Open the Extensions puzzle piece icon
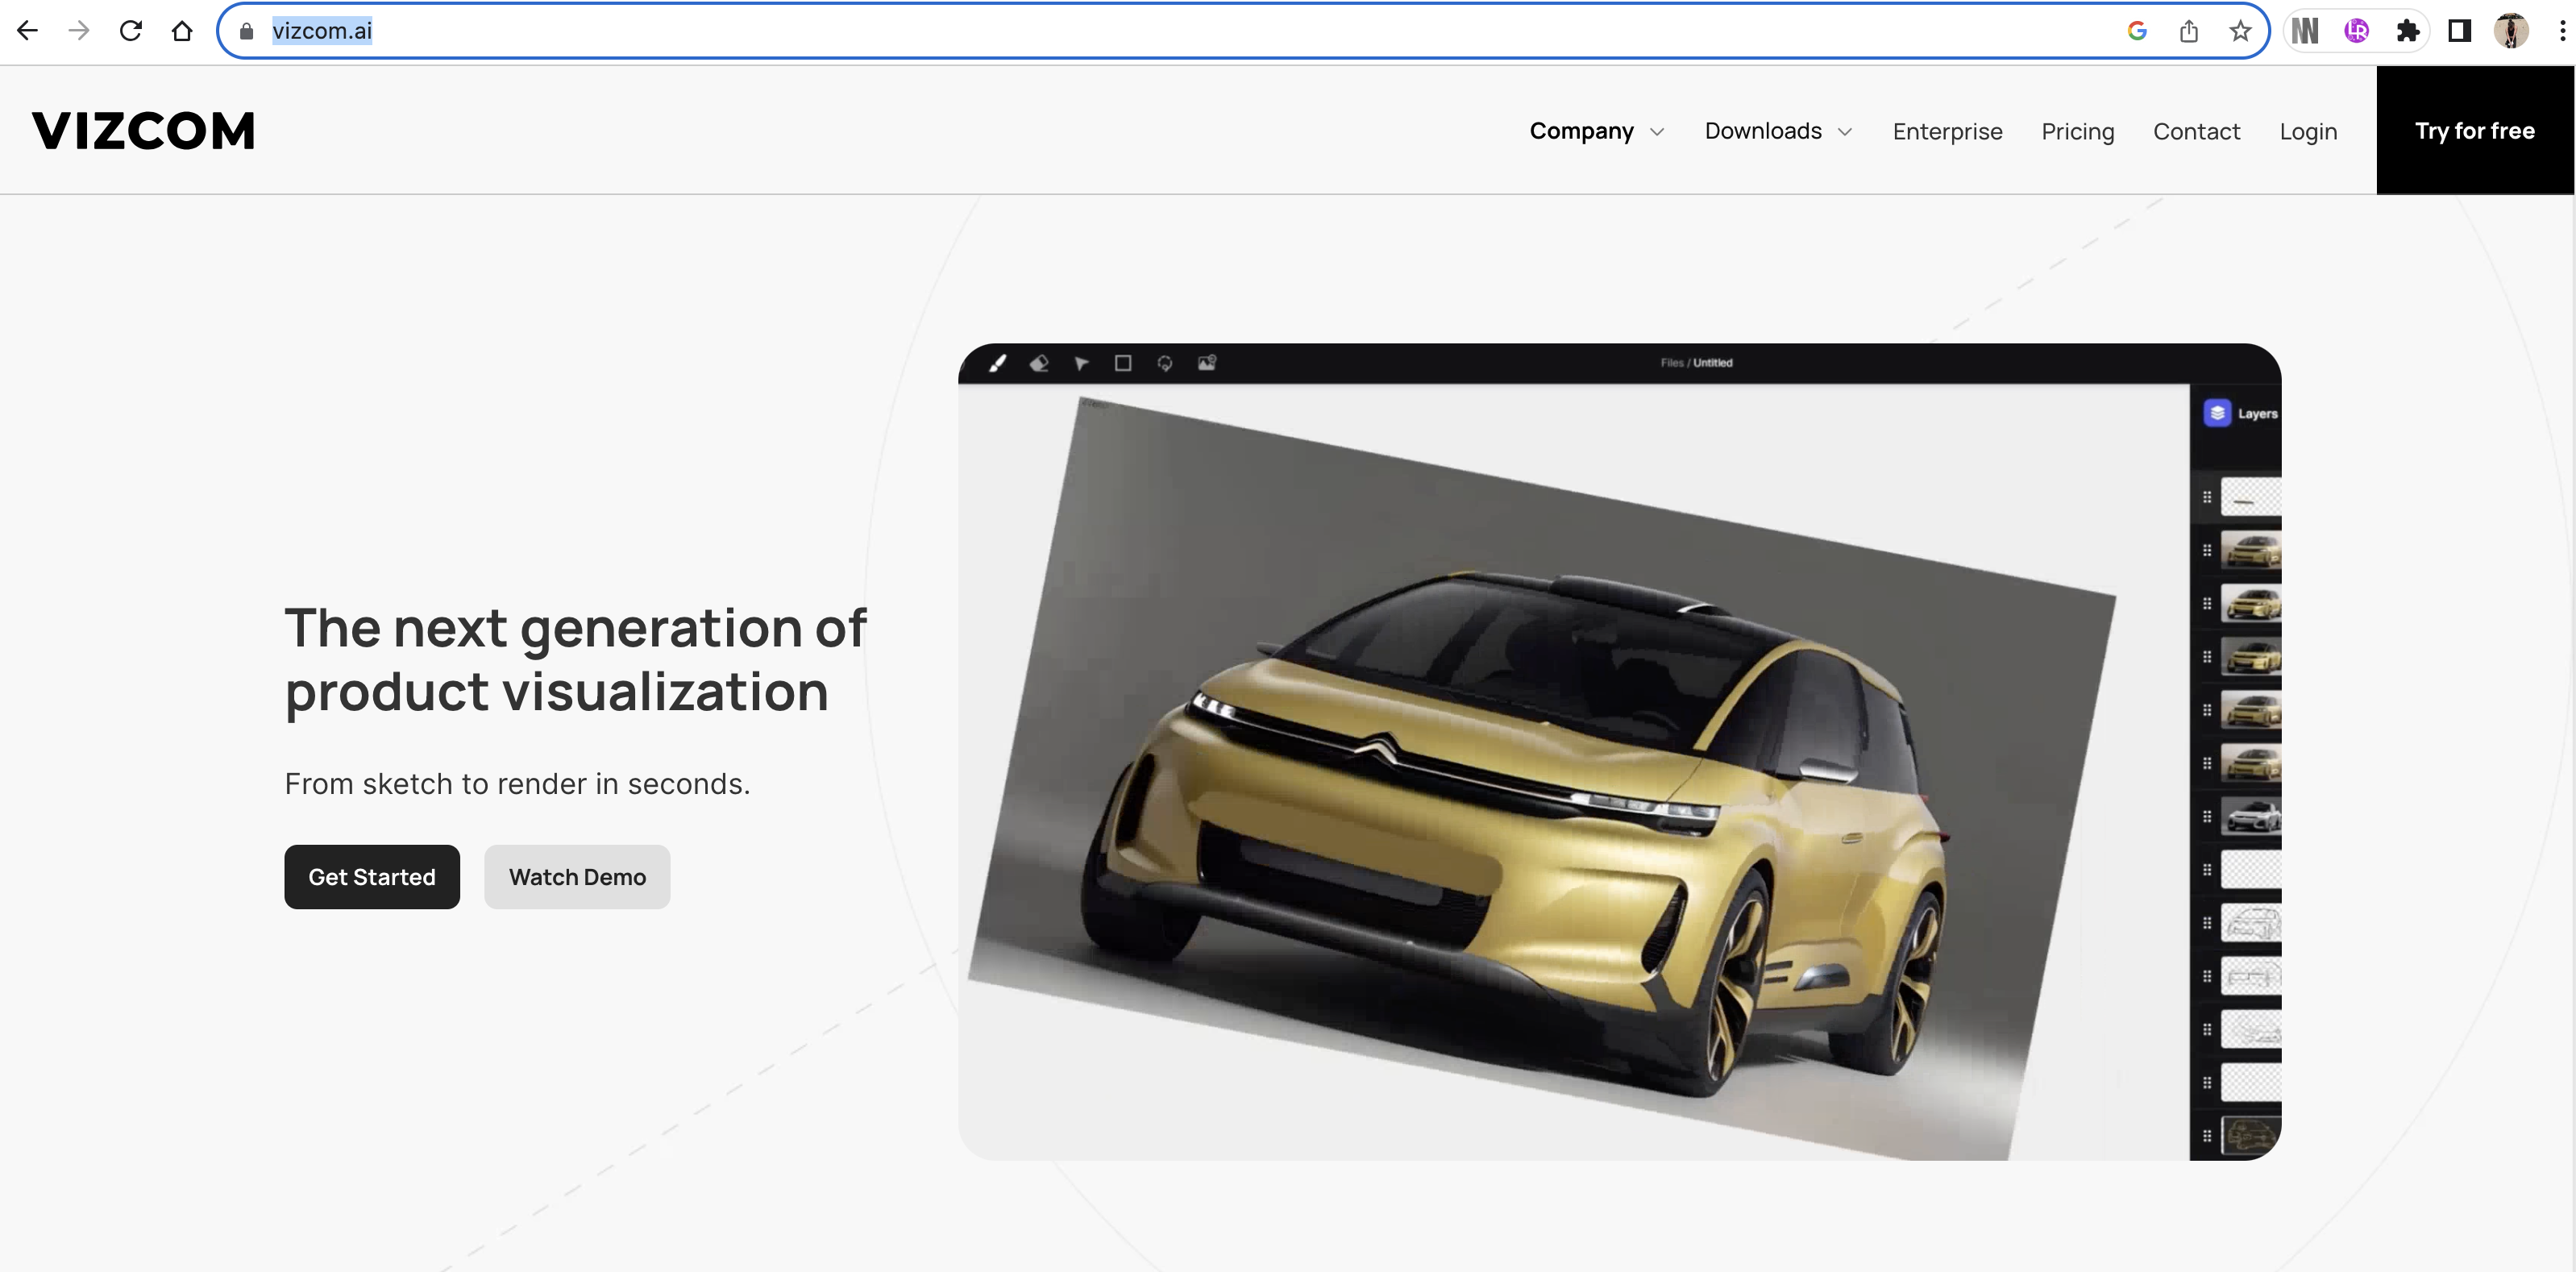 2408,31
